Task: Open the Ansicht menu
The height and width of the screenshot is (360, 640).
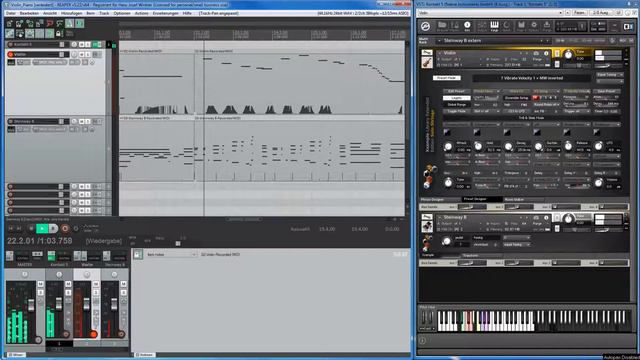Action: [50, 13]
